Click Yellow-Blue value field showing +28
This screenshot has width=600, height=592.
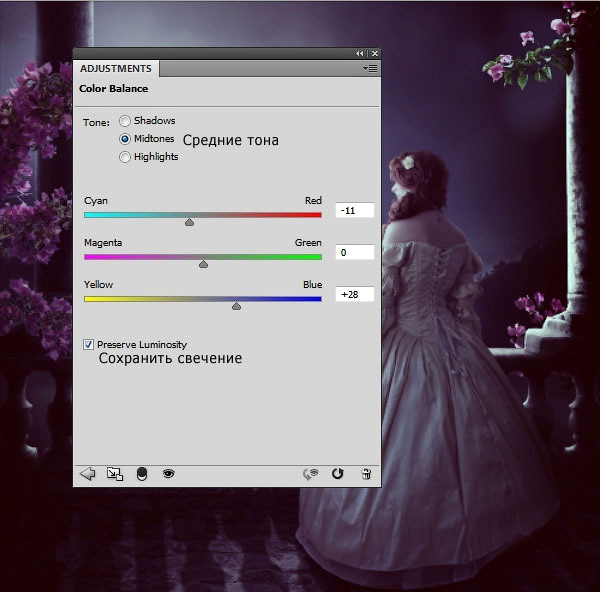(355, 294)
